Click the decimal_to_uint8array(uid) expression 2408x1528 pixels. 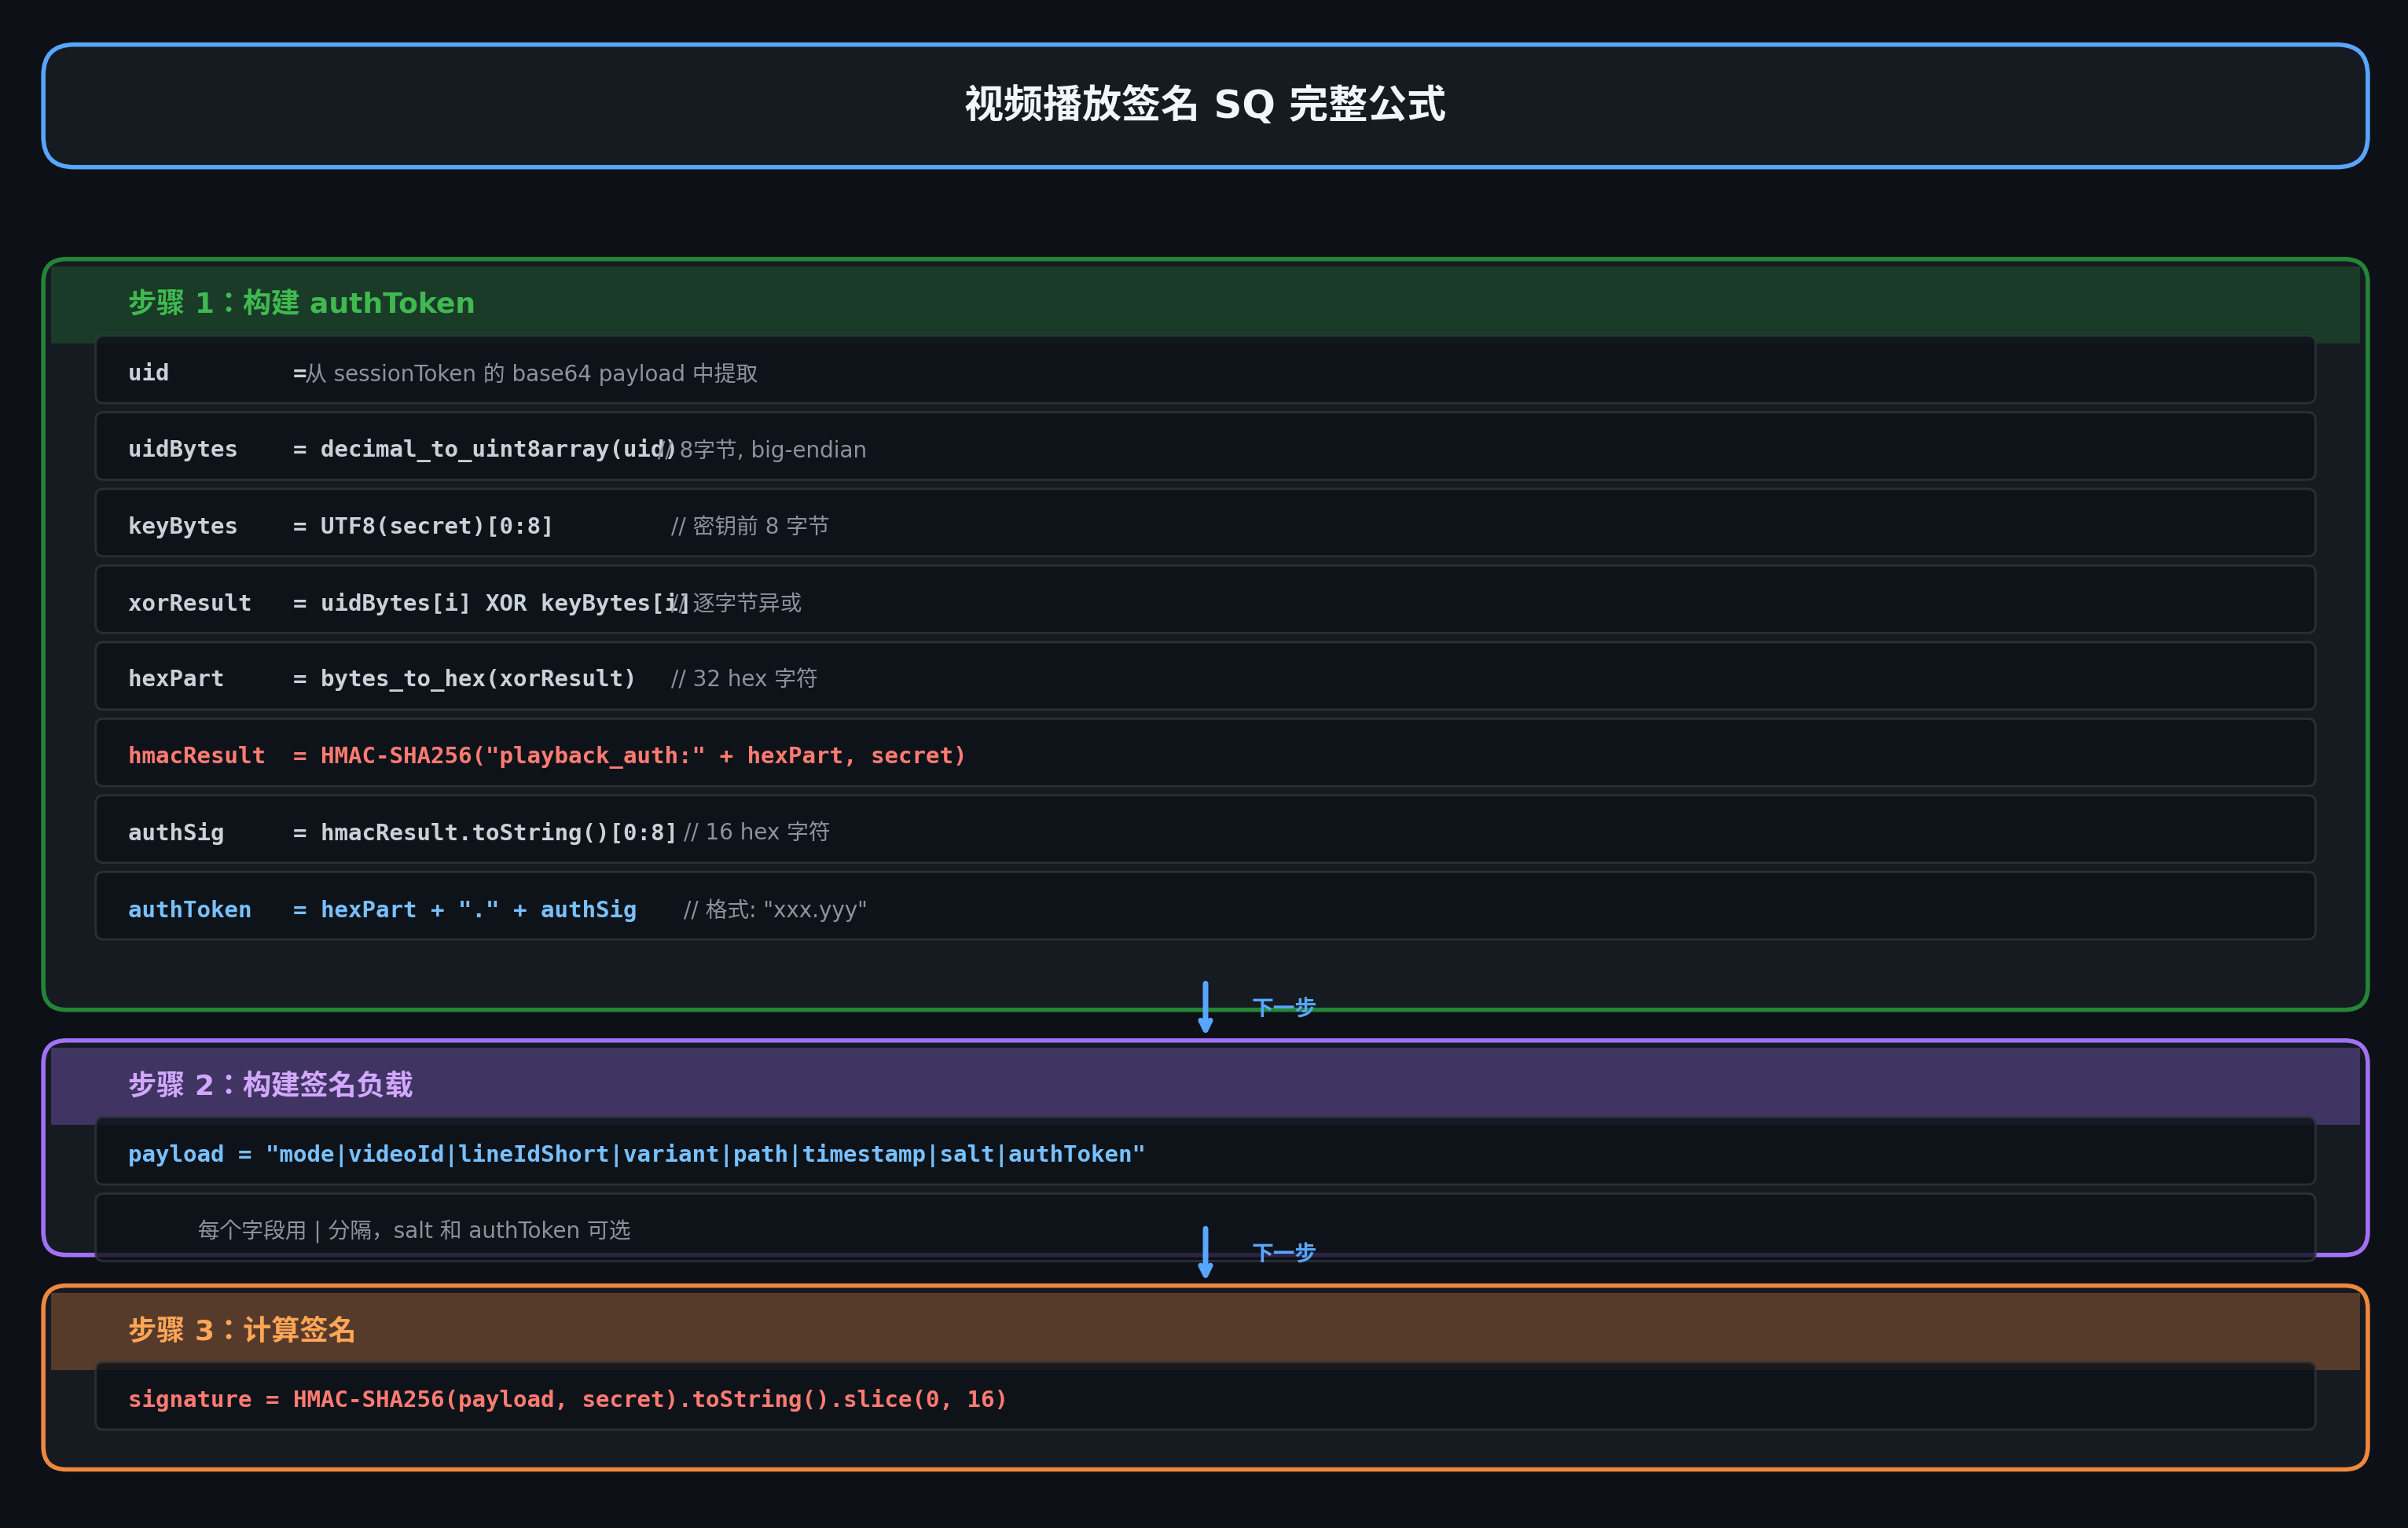498,449
